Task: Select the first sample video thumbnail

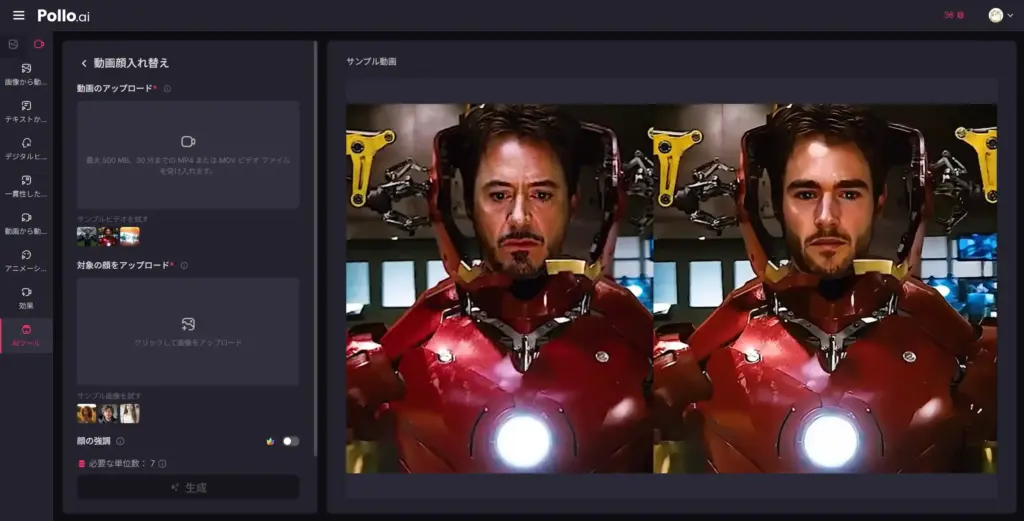Action: tap(86, 236)
